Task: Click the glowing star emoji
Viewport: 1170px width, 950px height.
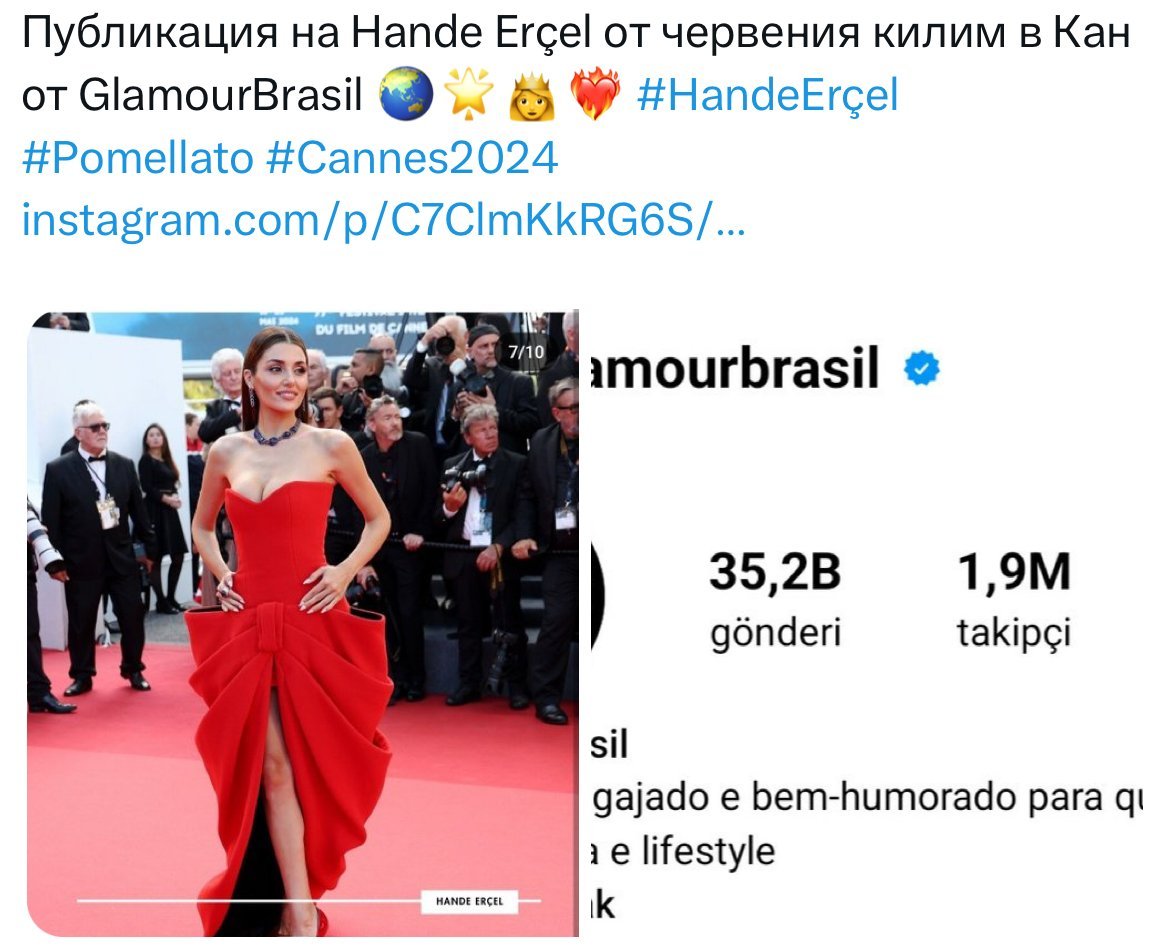Action: point(469,95)
